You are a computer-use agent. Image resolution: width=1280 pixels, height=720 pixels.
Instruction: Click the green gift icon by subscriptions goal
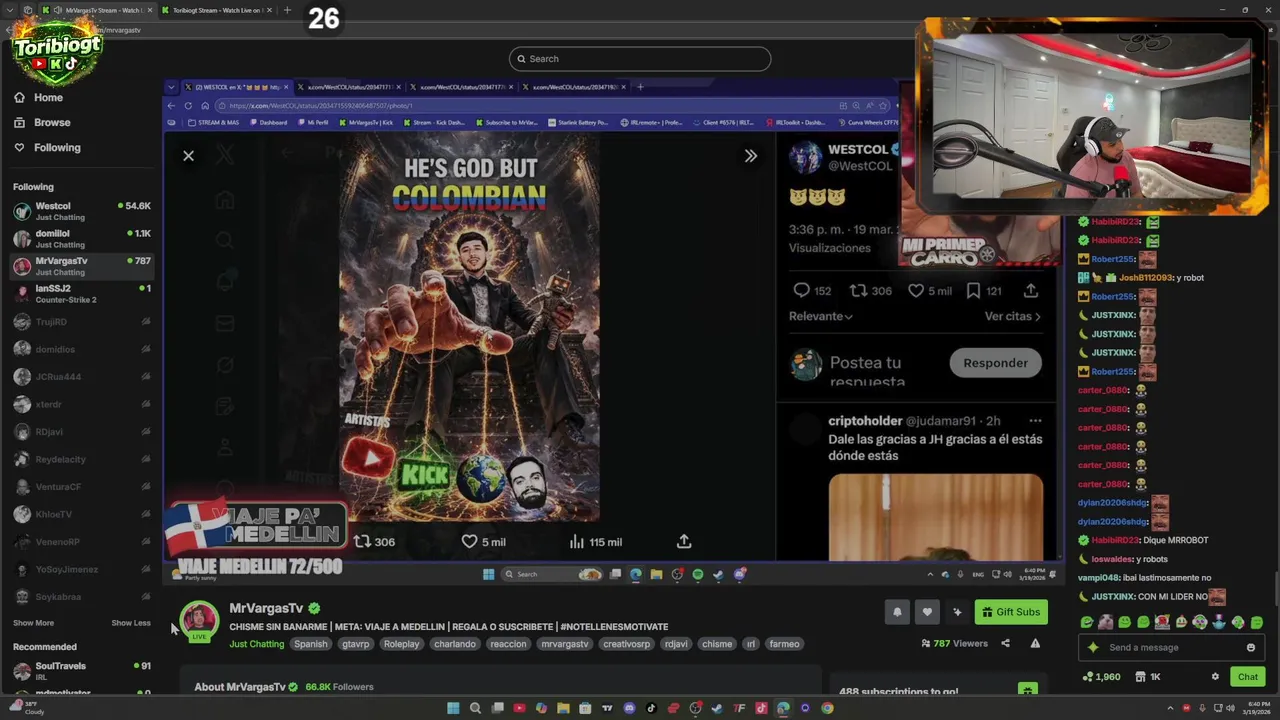coord(1027,690)
